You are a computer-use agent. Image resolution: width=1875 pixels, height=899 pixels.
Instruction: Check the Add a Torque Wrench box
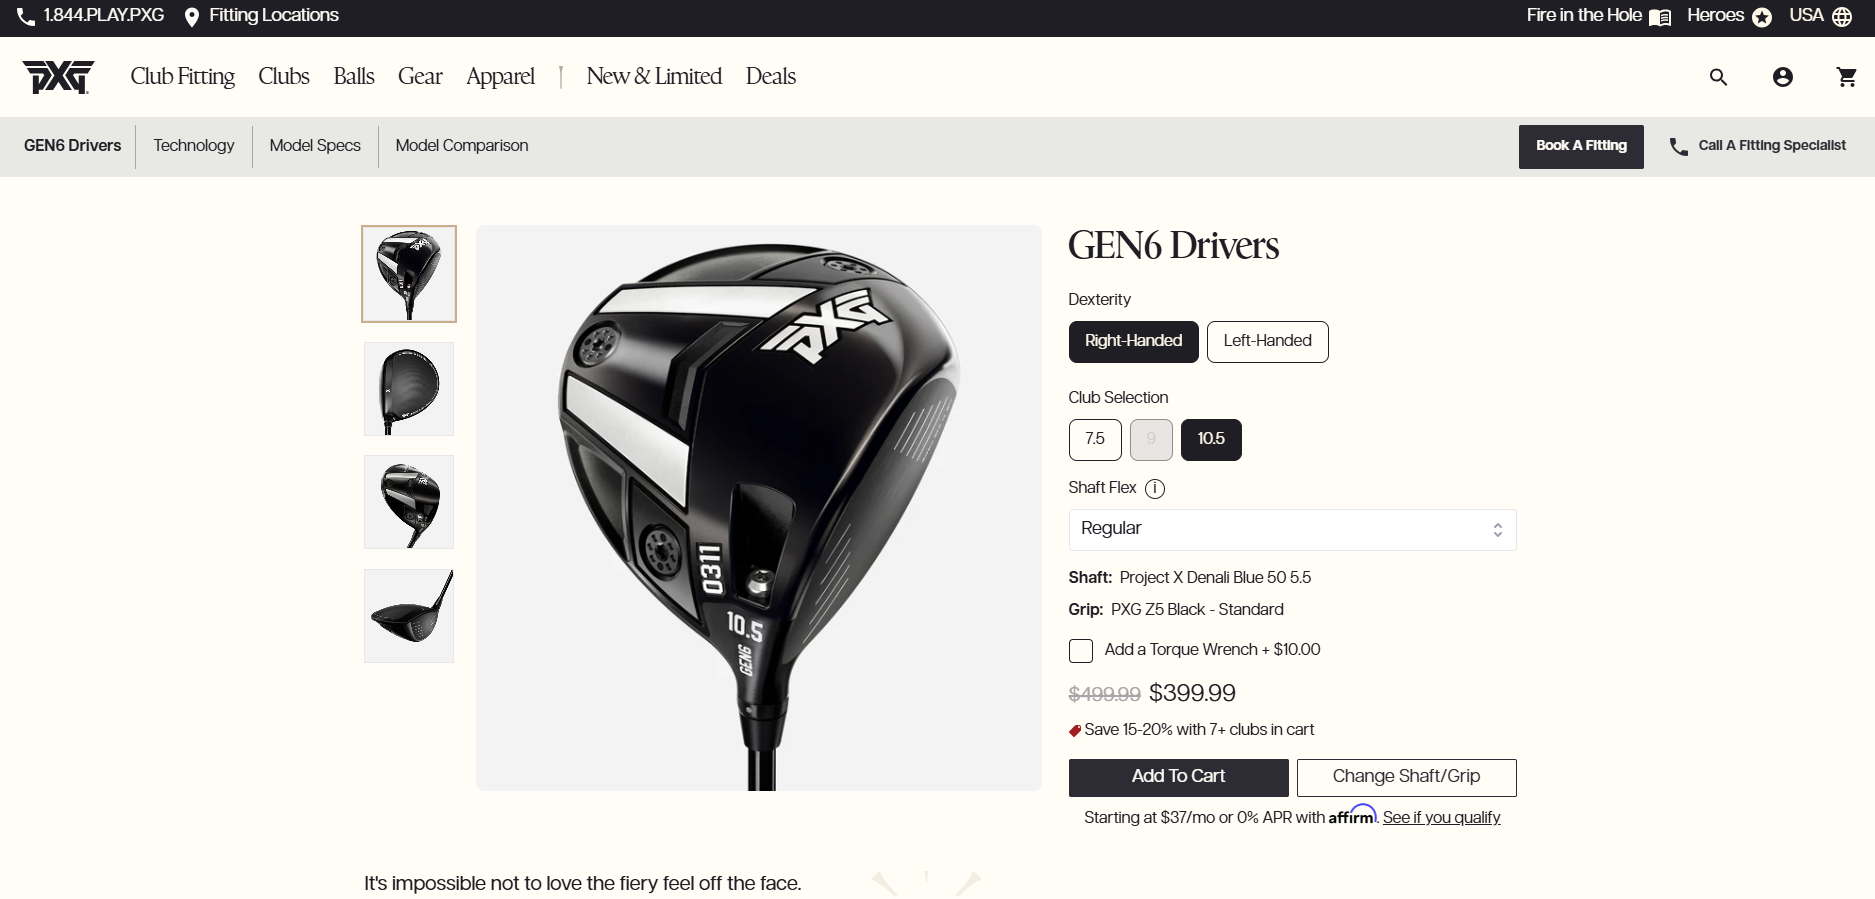pos(1081,651)
